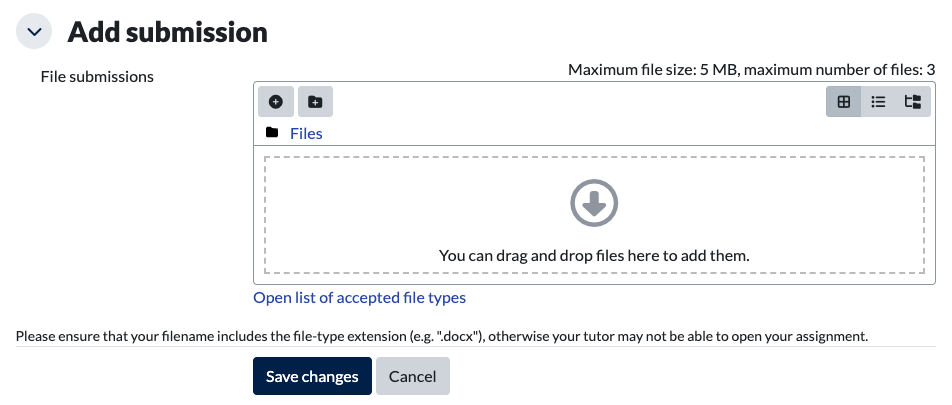Switch to icon grid view
This screenshot has height=405, width=952.
[x=843, y=102]
